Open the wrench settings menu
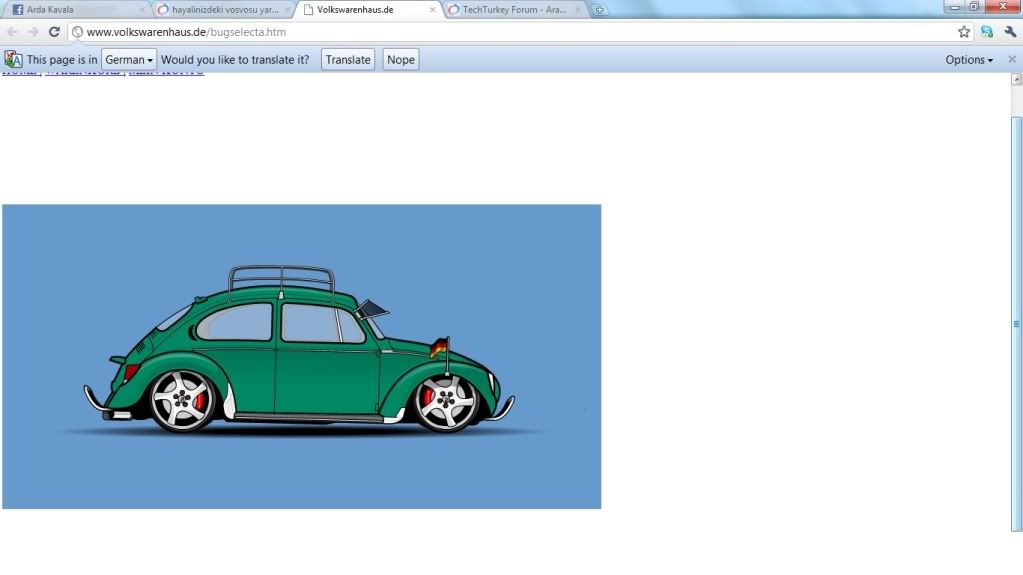The width and height of the screenshot is (1023, 575). 1010,32
